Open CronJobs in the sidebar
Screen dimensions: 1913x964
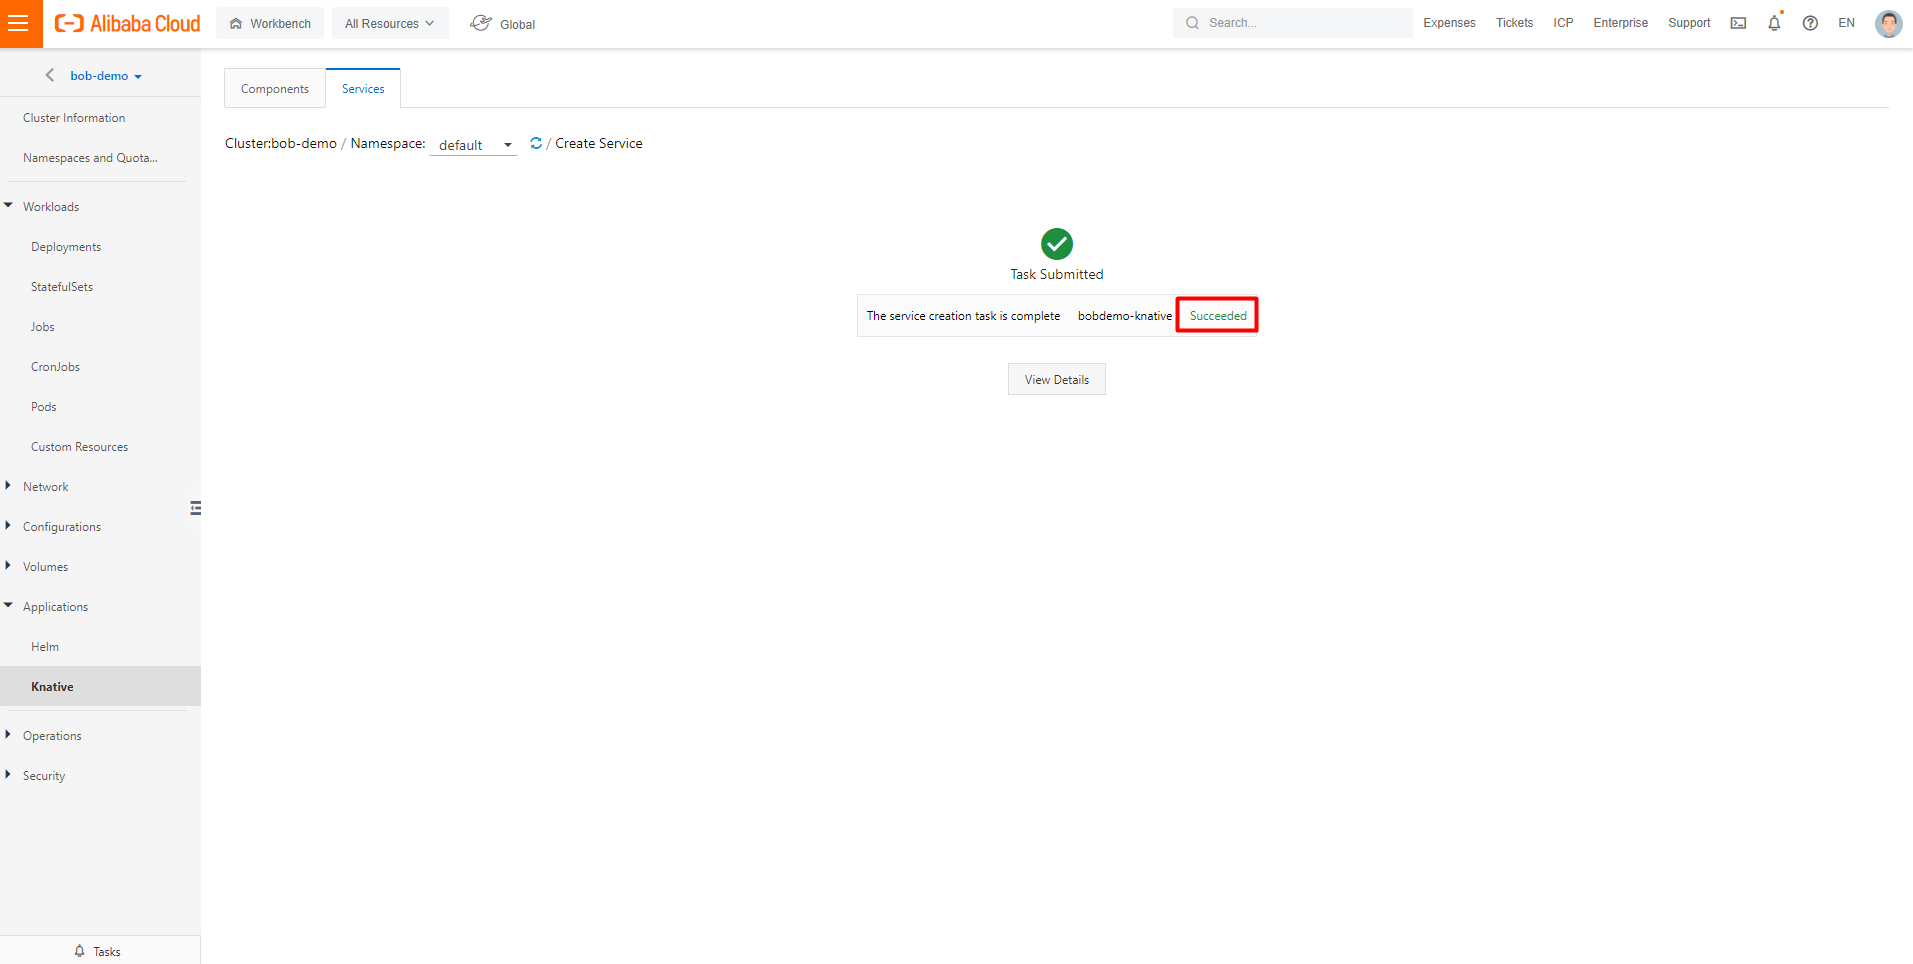pyautogui.click(x=55, y=366)
